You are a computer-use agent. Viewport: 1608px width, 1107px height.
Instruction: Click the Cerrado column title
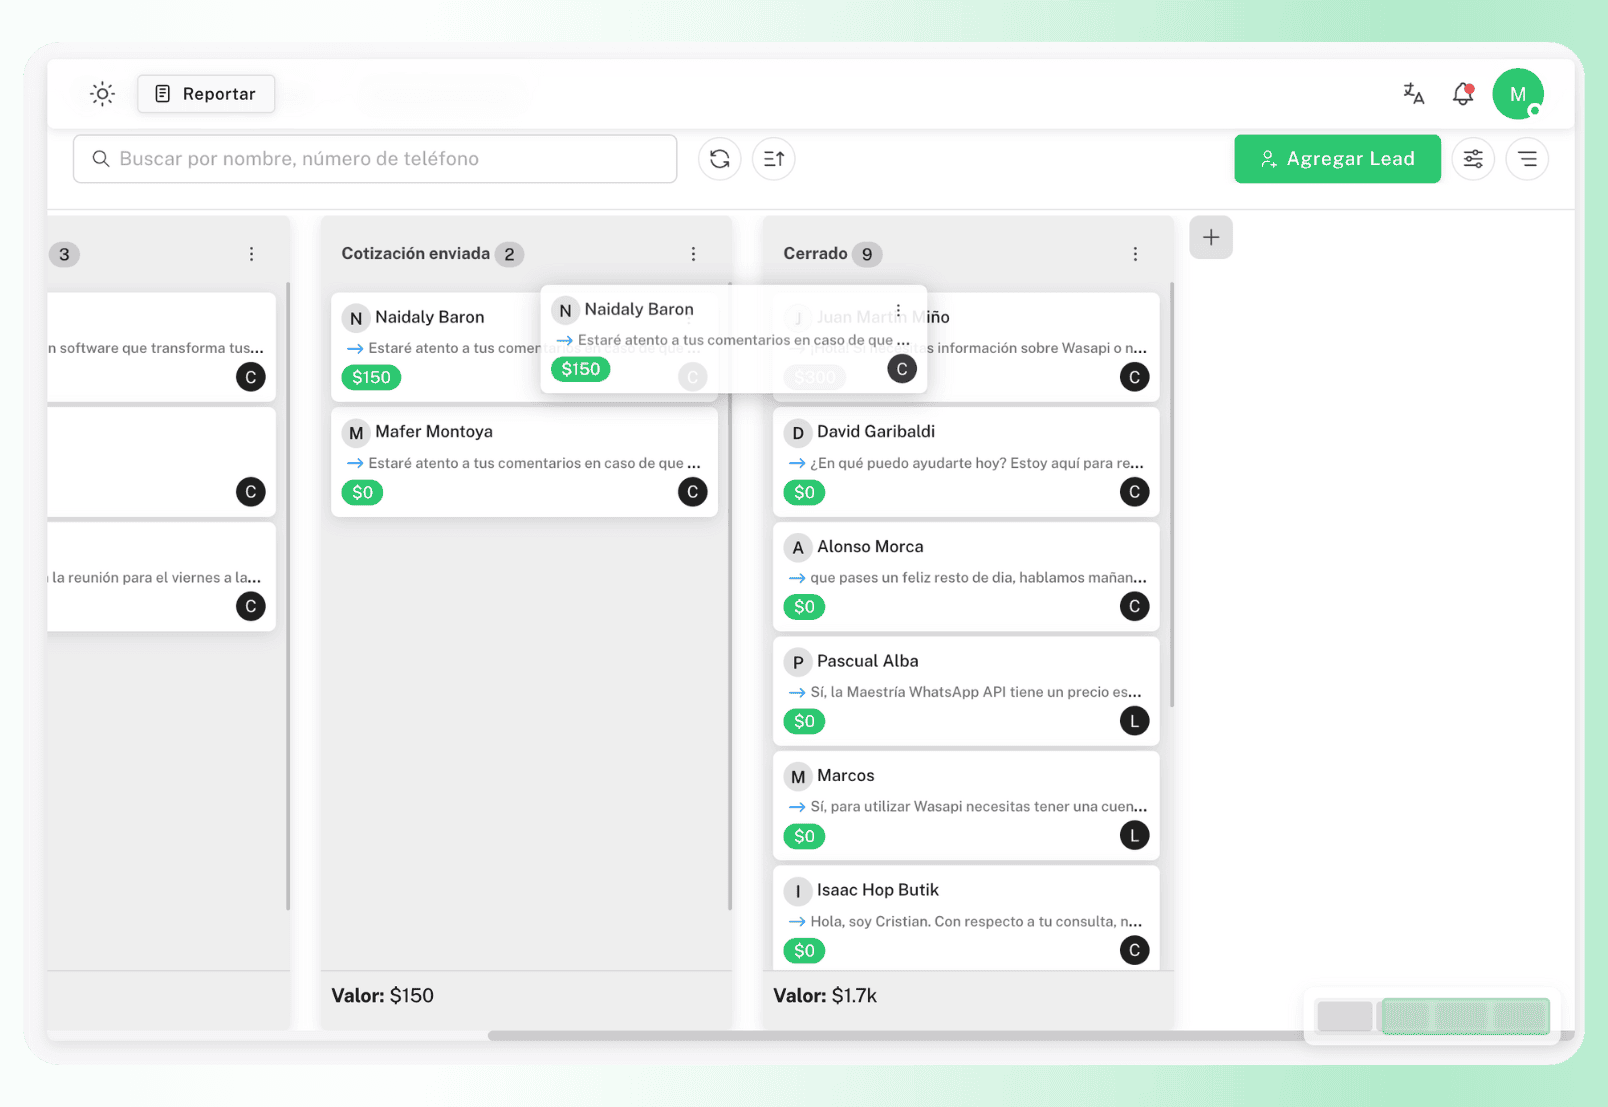point(815,254)
